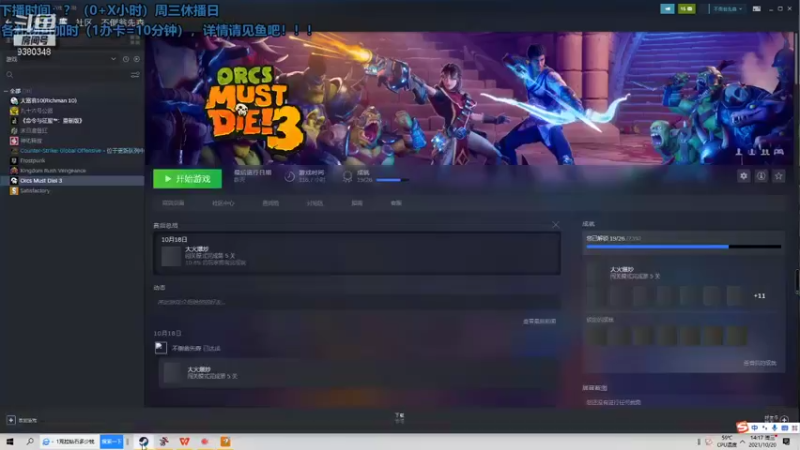This screenshot has width=800, height=450.
Task: Open Windows Start menu
Action: (x=9, y=441)
